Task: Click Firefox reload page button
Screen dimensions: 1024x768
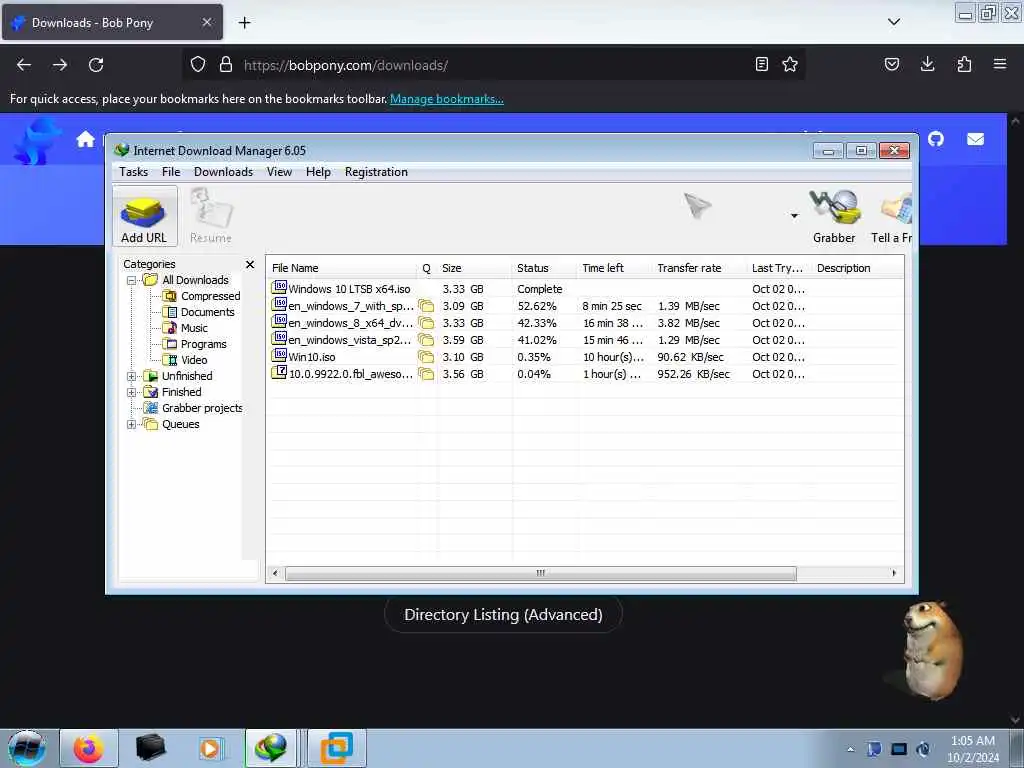Action: (x=96, y=65)
